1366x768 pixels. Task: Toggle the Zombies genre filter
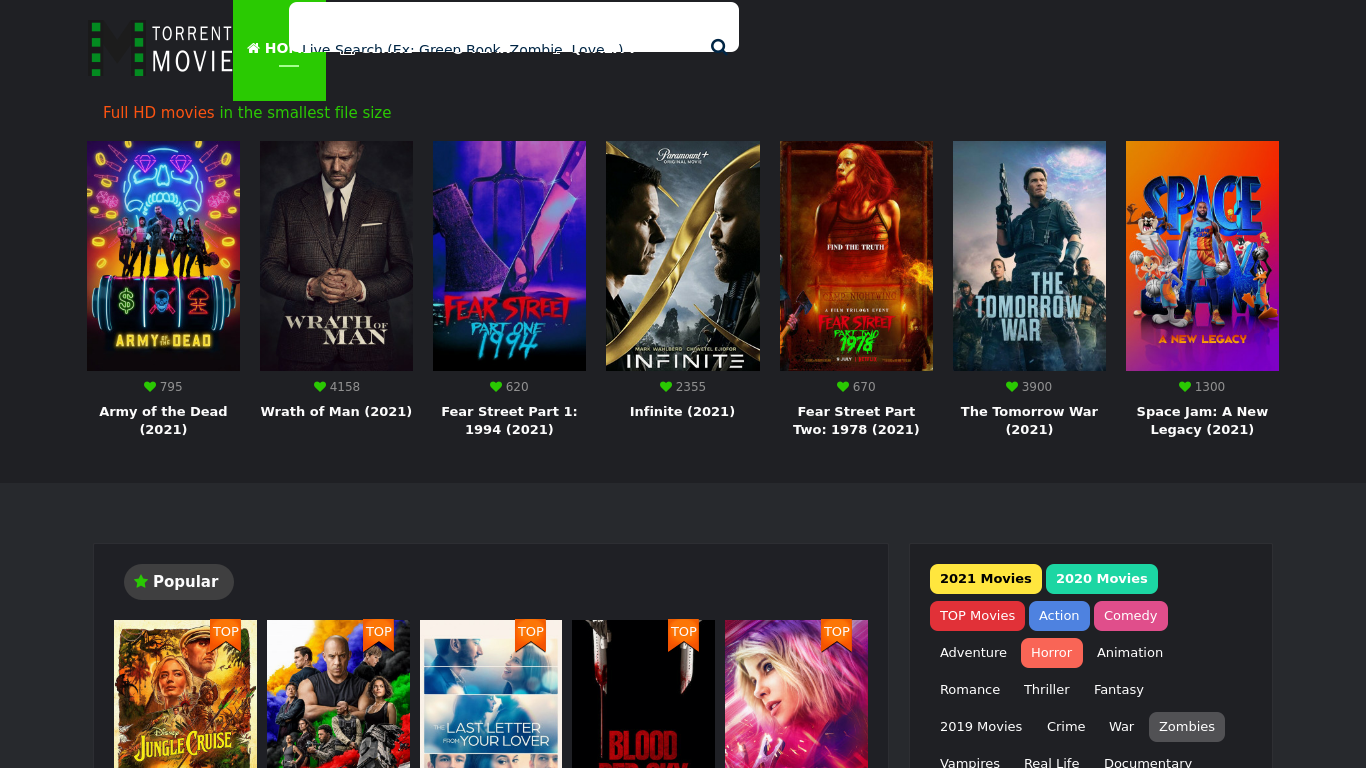1186,727
